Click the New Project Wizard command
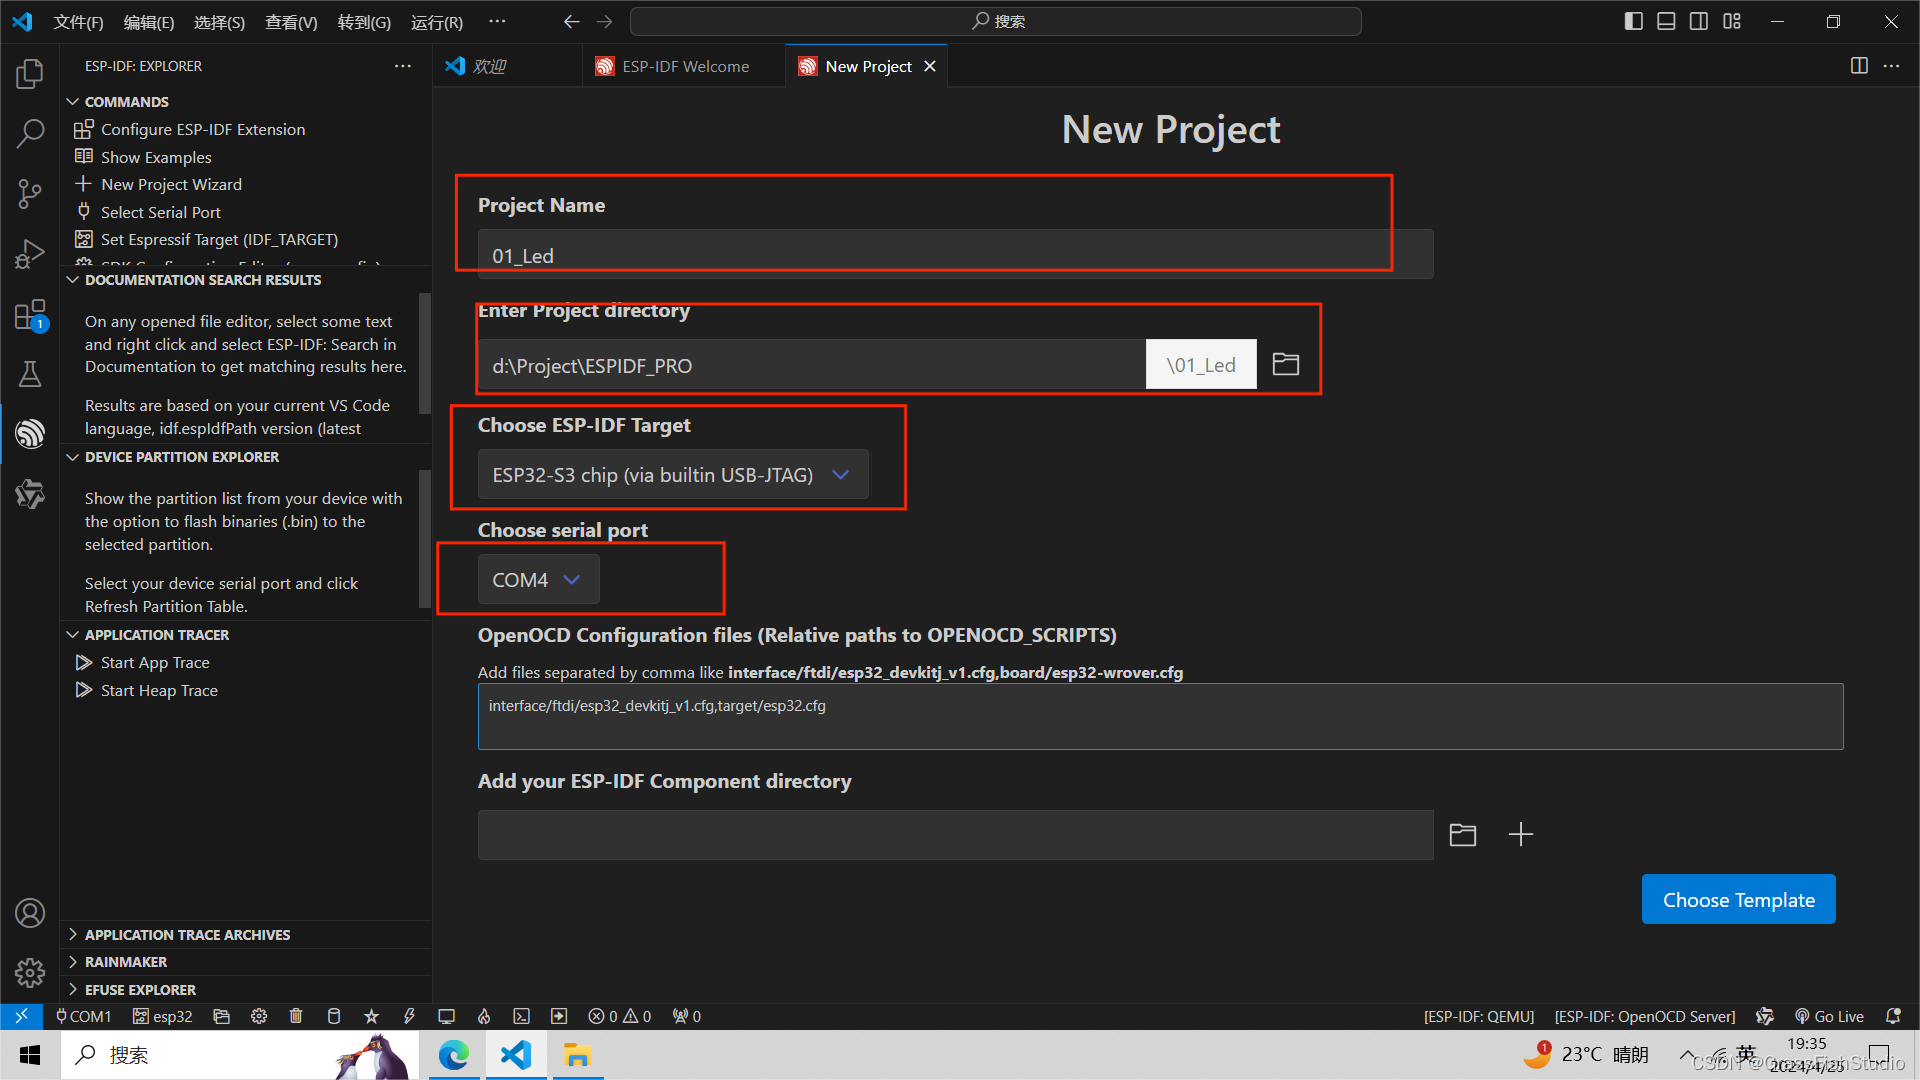Image resolution: width=1920 pixels, height=1080 pixels. pyautogui.click(x=171, y=184)
